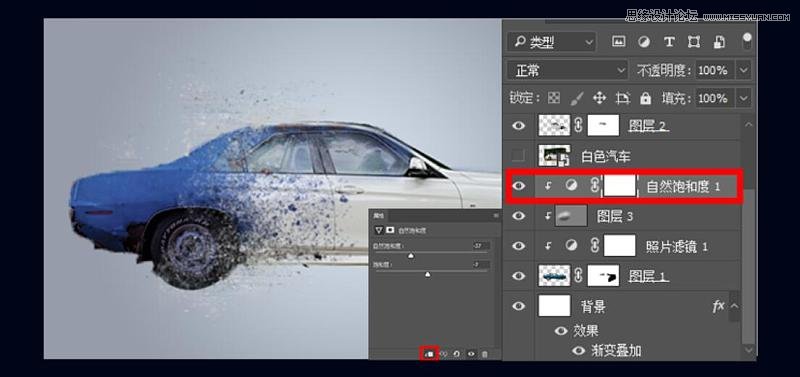Lock artboard nesting crop icon
This screenshot has height=377, width=800.
click(622, 97)
